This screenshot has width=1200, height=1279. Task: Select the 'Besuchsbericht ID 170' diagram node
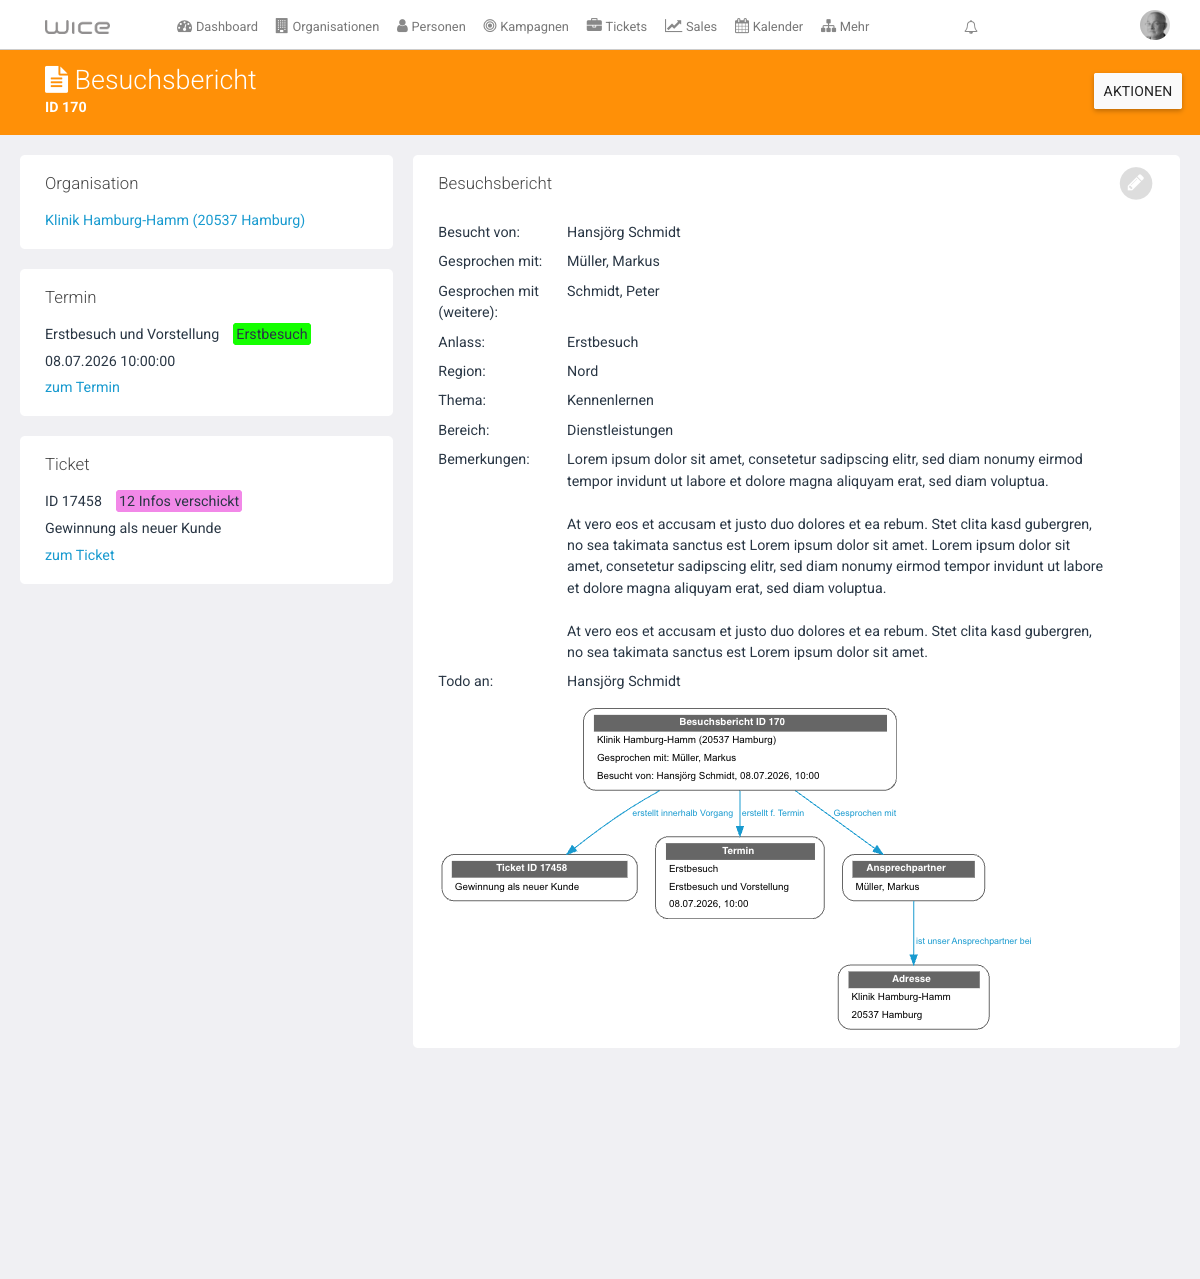(x=740, y=750)
